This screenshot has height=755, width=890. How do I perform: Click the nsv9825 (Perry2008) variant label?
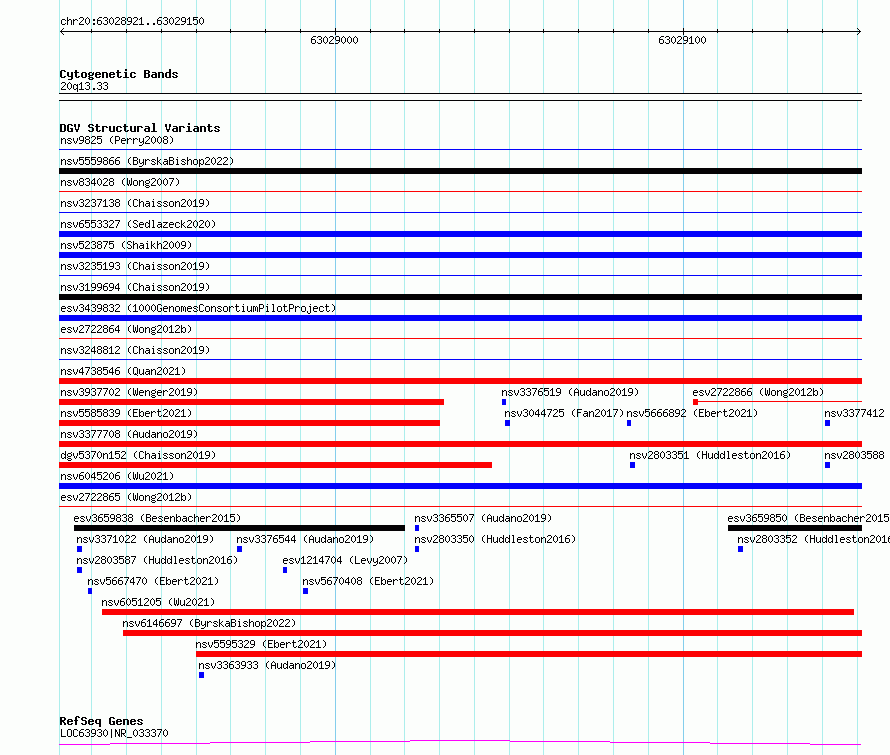[x=117, y=140]
